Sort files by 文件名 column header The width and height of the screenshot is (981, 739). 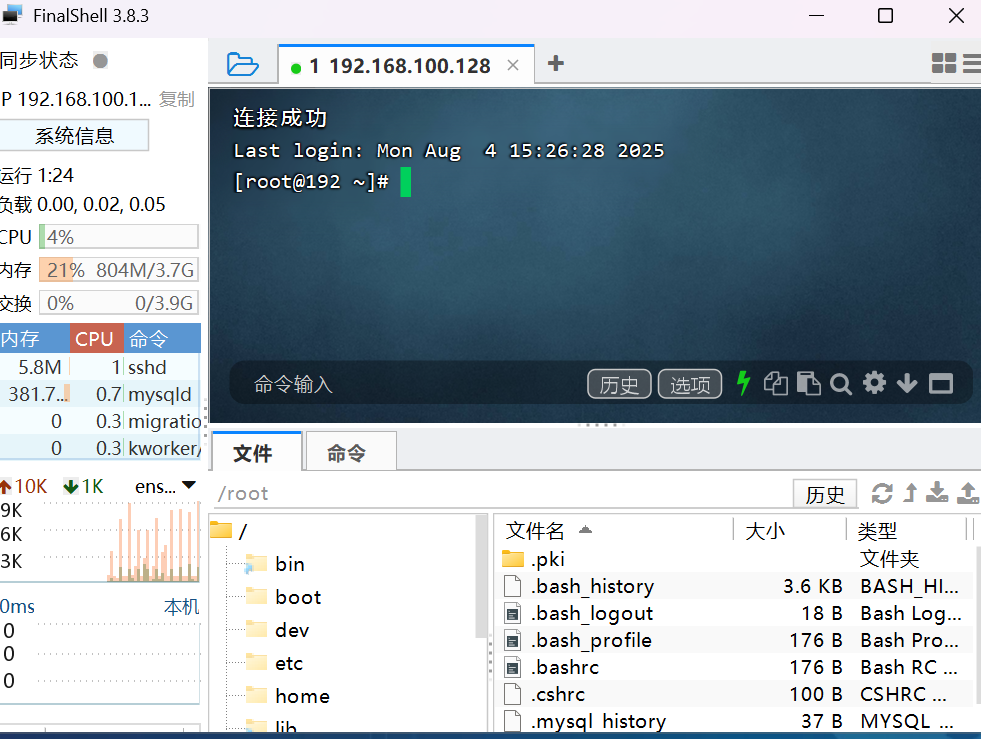tap(613, 531)
